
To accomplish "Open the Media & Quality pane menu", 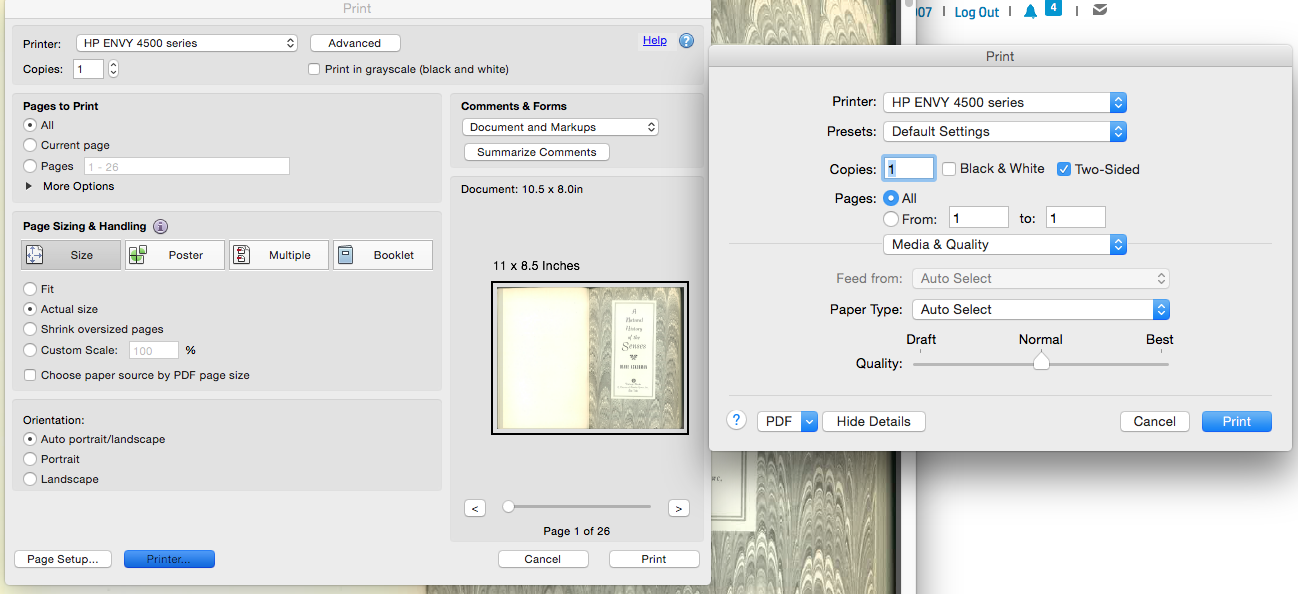I will [1005, 244].
